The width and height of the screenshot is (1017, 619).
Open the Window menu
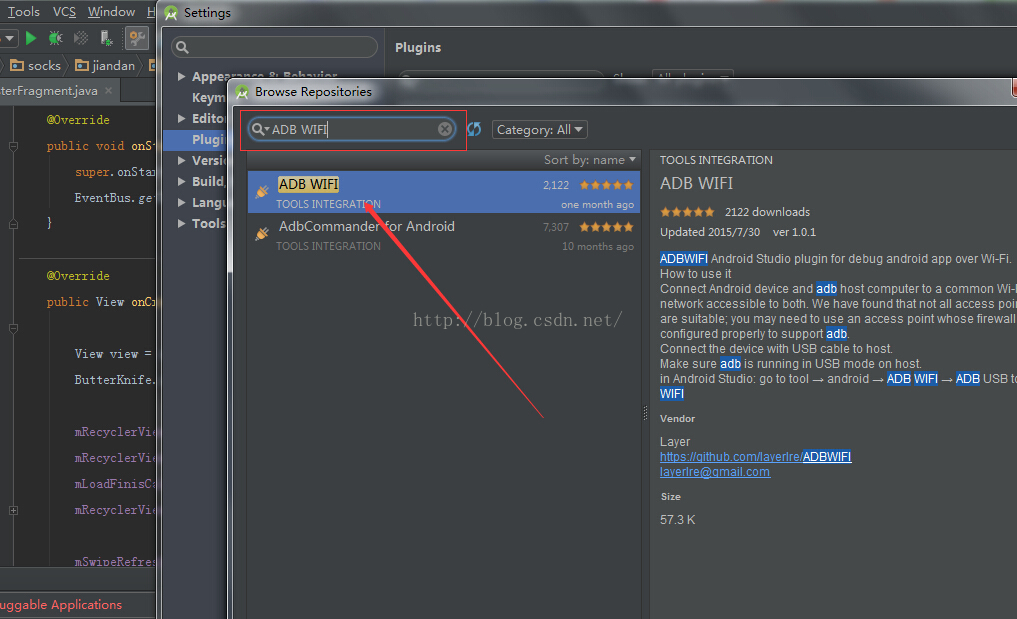click(112, 12)
